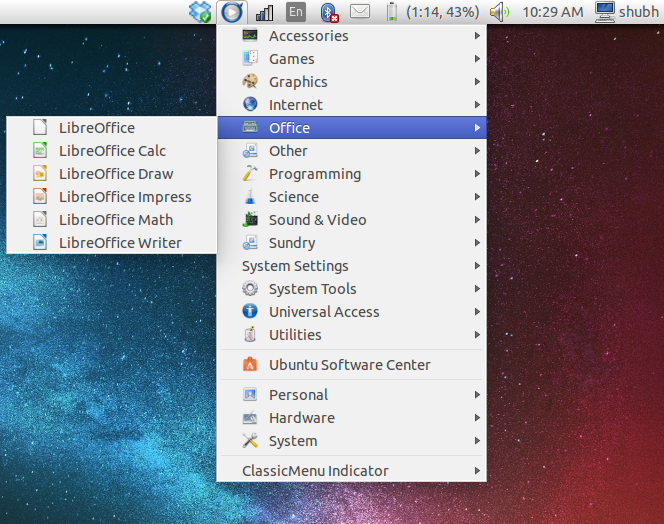The width and height of the screenshot is (664, 524).
Task: Click the LibreOffice Draw icon
Action: click(x=40, y=173)
